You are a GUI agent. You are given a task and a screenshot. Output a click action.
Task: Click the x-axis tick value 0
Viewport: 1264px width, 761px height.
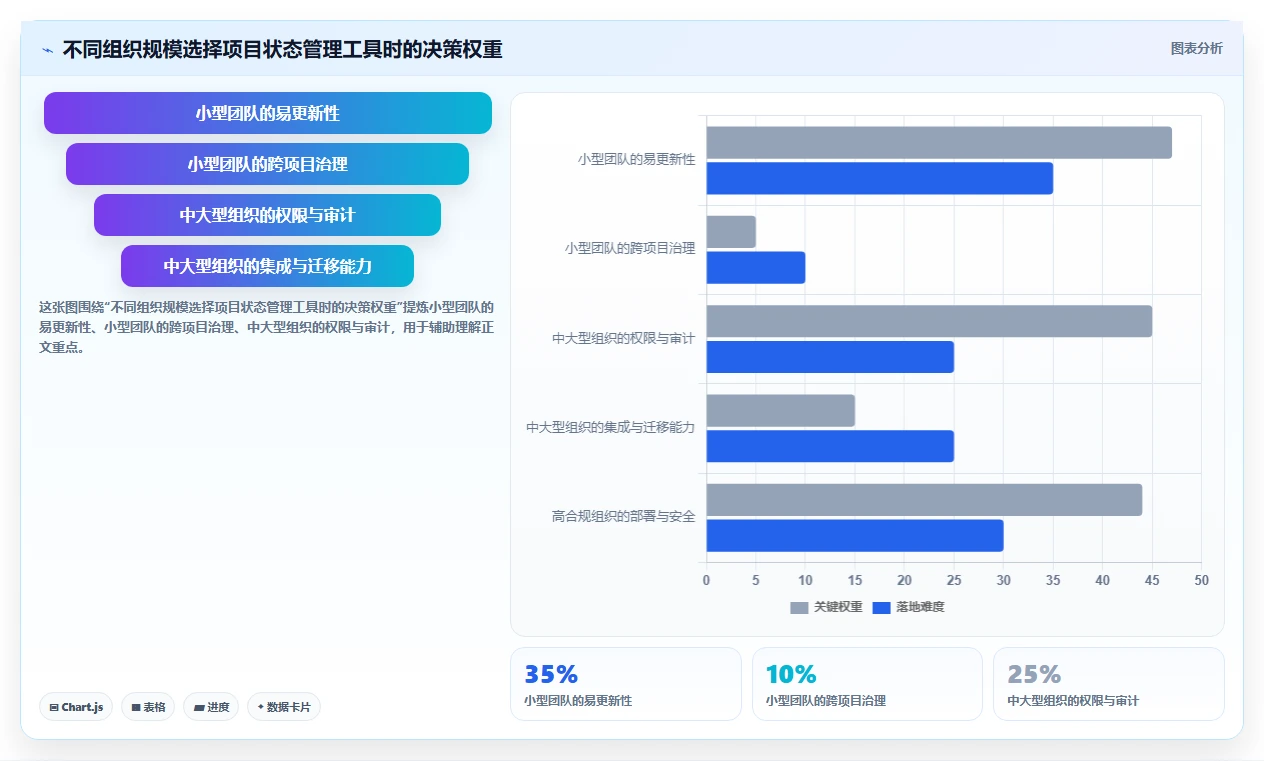tap(706, 581)
